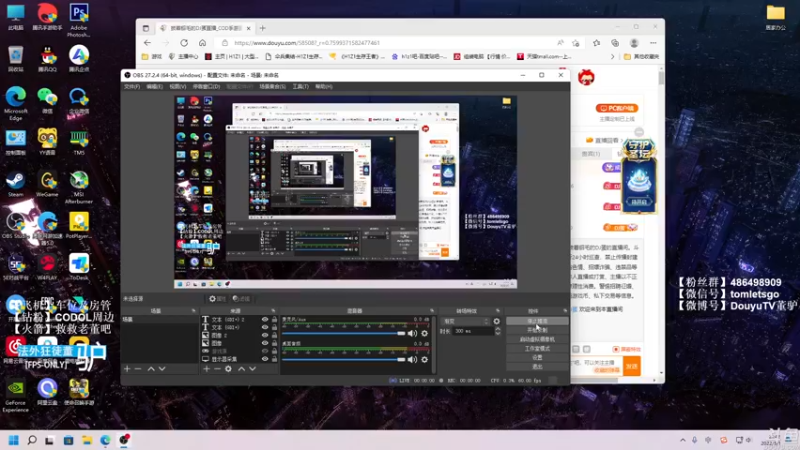Viewport: 800px width, 450px height.
Task: Open a new tab in Edge
Action: coord(263,28)
